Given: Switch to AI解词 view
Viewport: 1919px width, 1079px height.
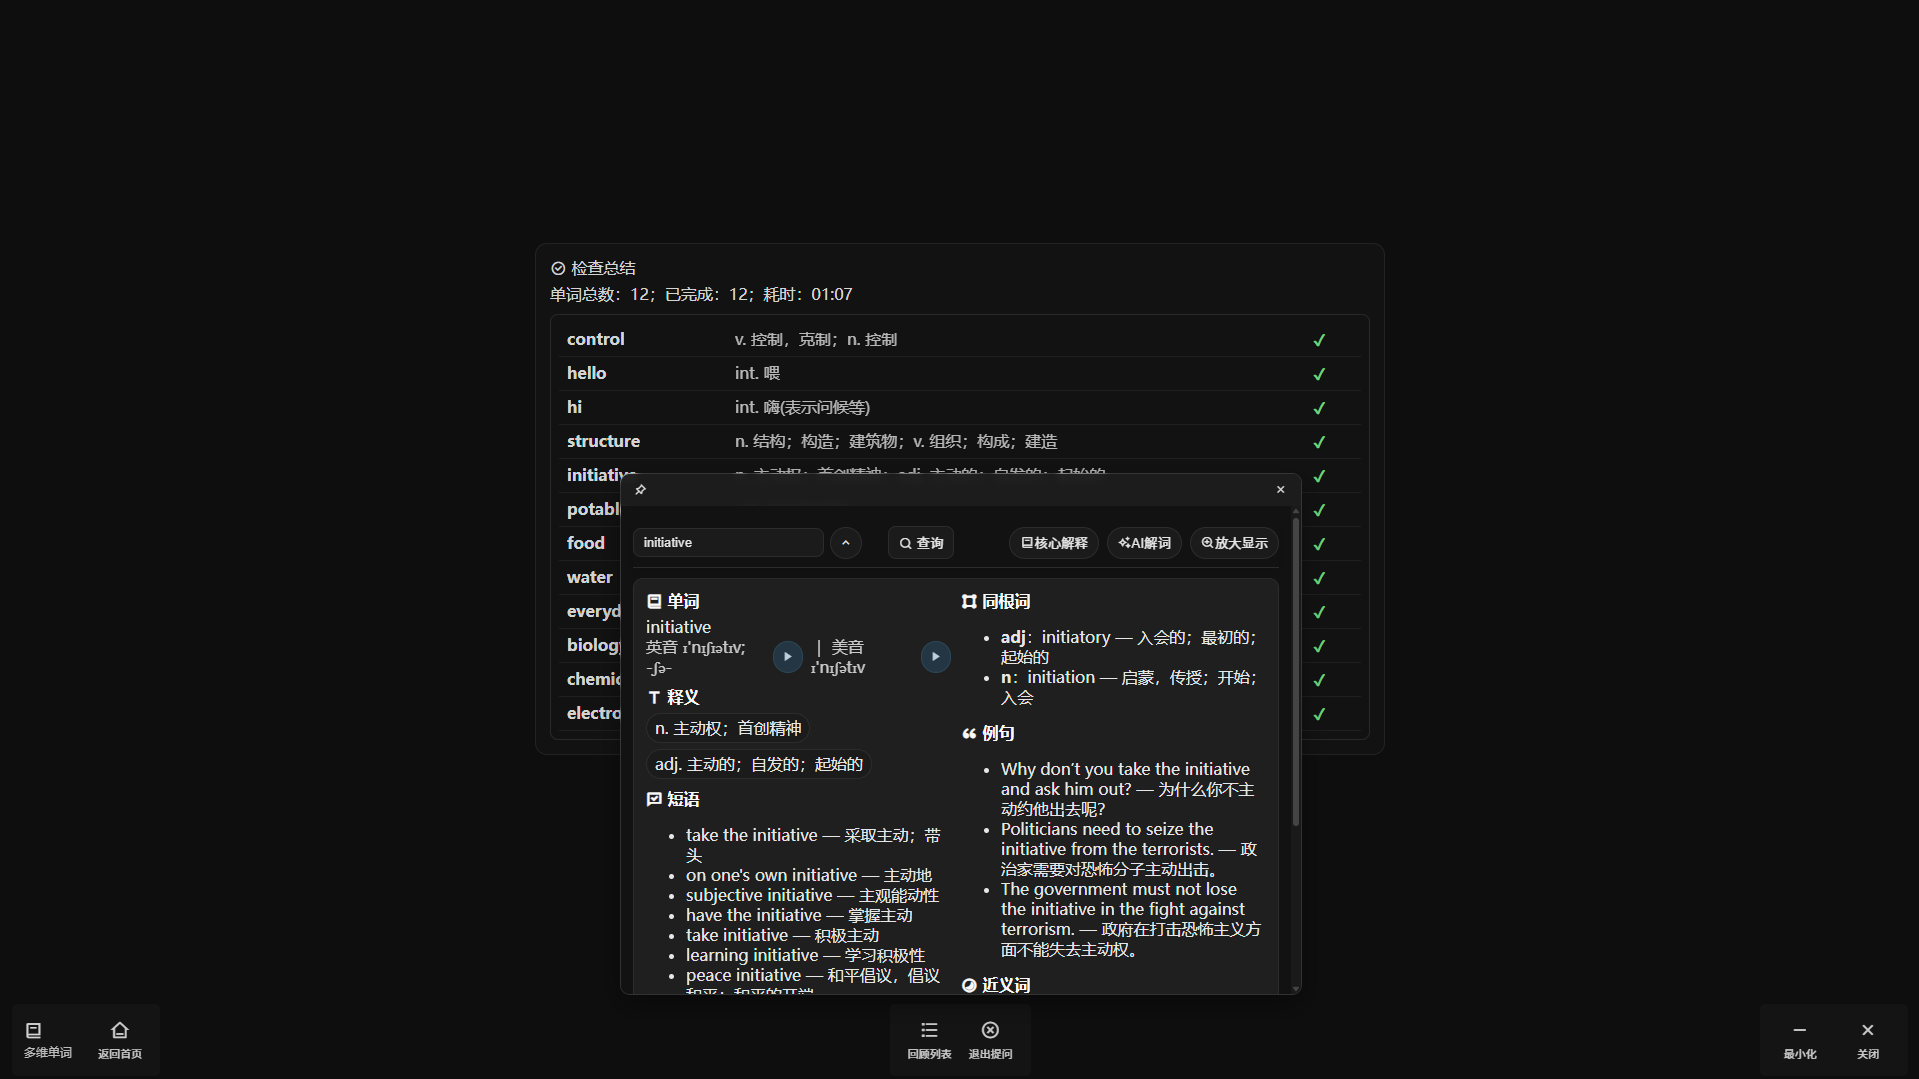Looking at the screenshot, I should (x=1144, y=543).
